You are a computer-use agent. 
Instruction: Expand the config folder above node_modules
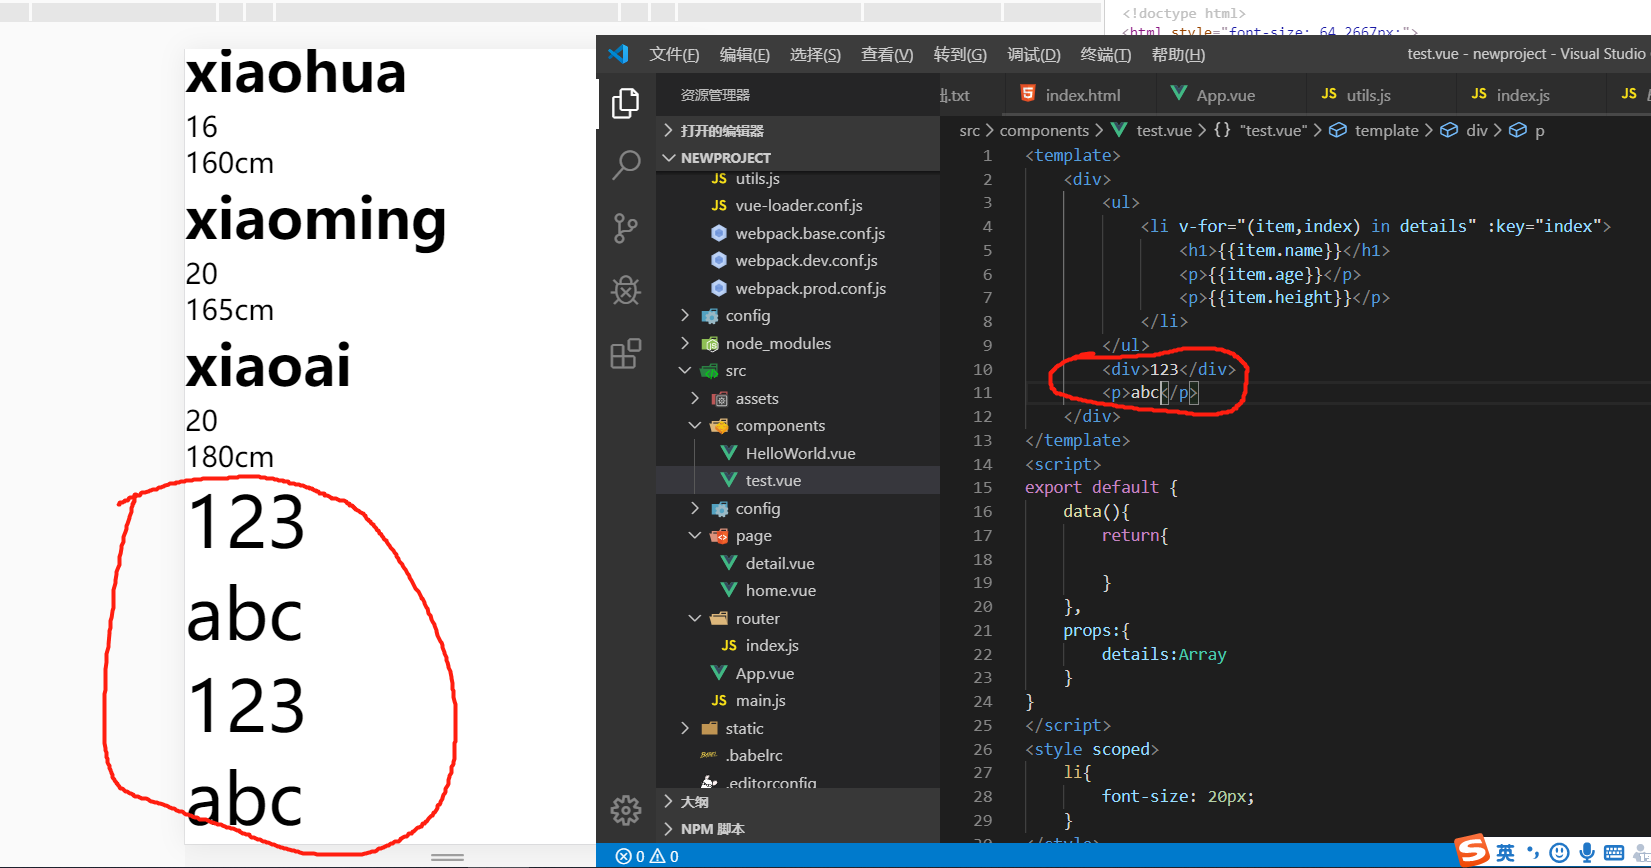point(798,315)
